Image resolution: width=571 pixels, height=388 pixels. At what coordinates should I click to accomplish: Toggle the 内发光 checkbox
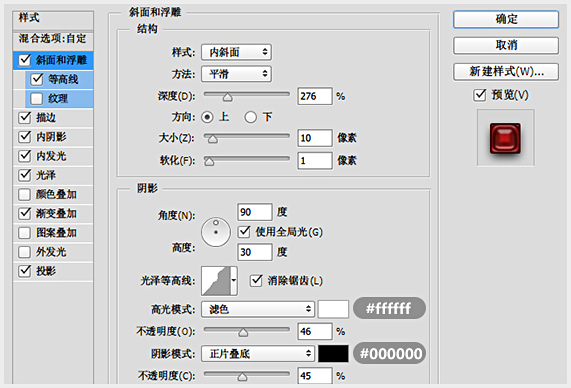(24, 156)
